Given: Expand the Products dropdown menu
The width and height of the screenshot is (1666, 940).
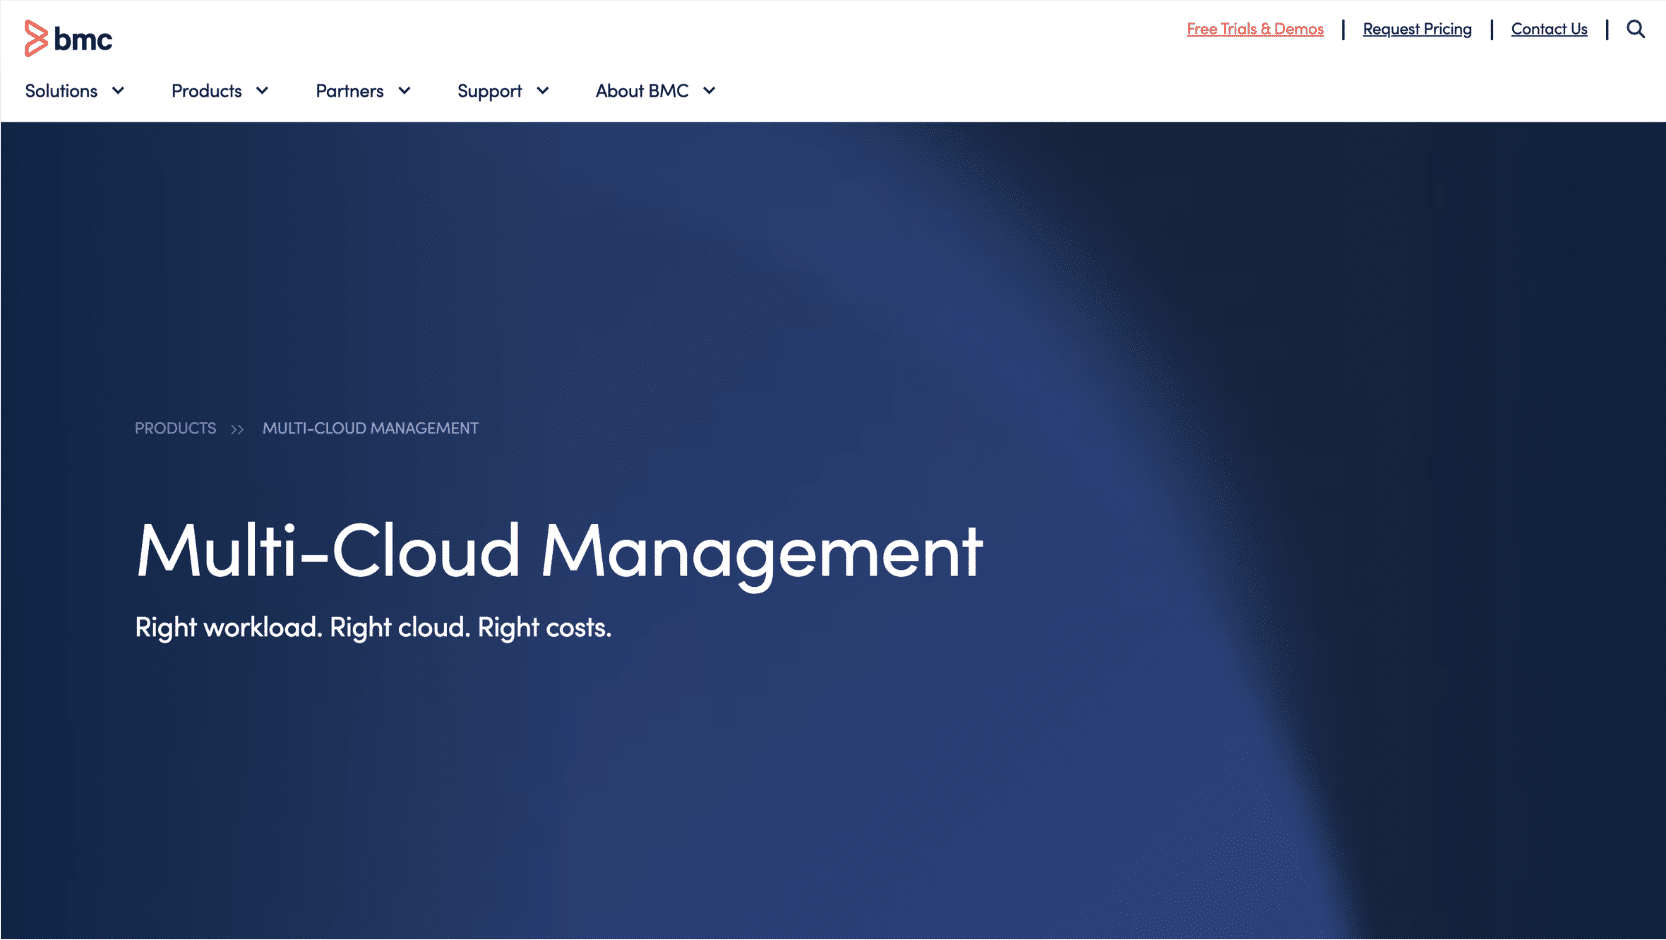Looking at the screenshot, I should [206, 91].
